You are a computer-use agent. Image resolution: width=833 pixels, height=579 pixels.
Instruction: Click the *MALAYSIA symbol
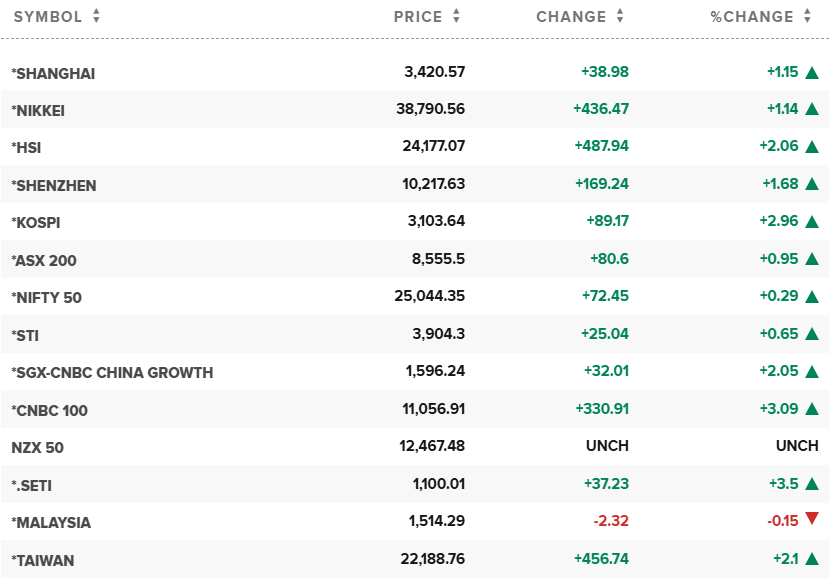51,523
